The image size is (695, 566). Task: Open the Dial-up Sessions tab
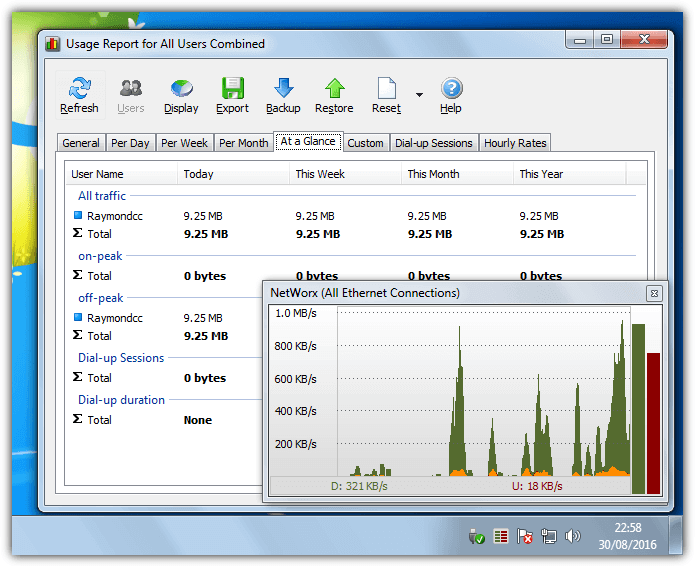[x=434, y=143]
